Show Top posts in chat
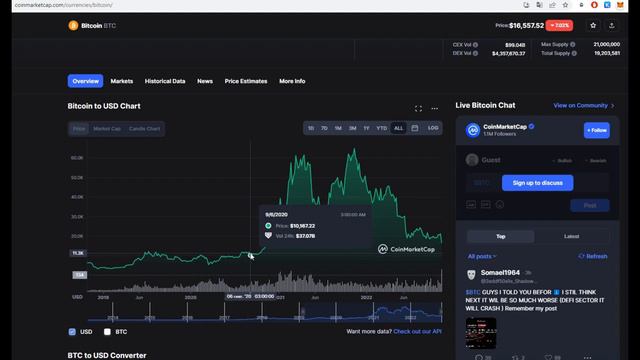This screenshot has height=360, width=640. 501,236
